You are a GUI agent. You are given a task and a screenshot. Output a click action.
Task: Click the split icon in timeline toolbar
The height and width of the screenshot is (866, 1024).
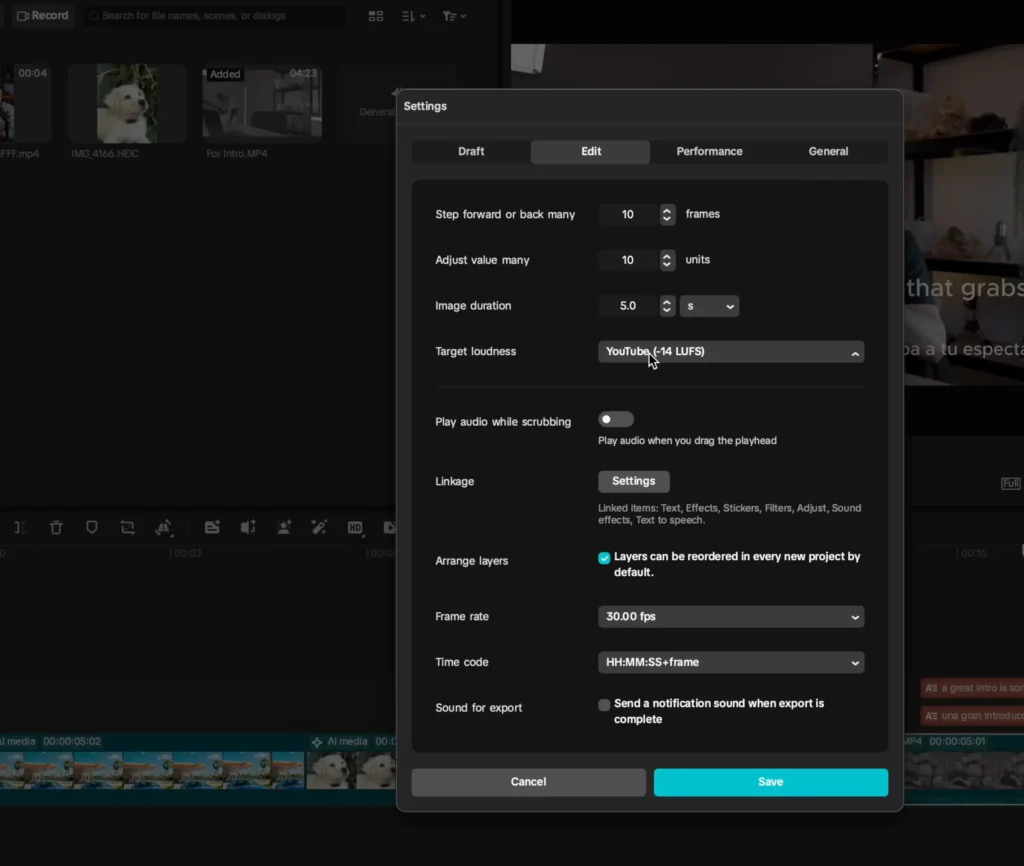point(20,527)
